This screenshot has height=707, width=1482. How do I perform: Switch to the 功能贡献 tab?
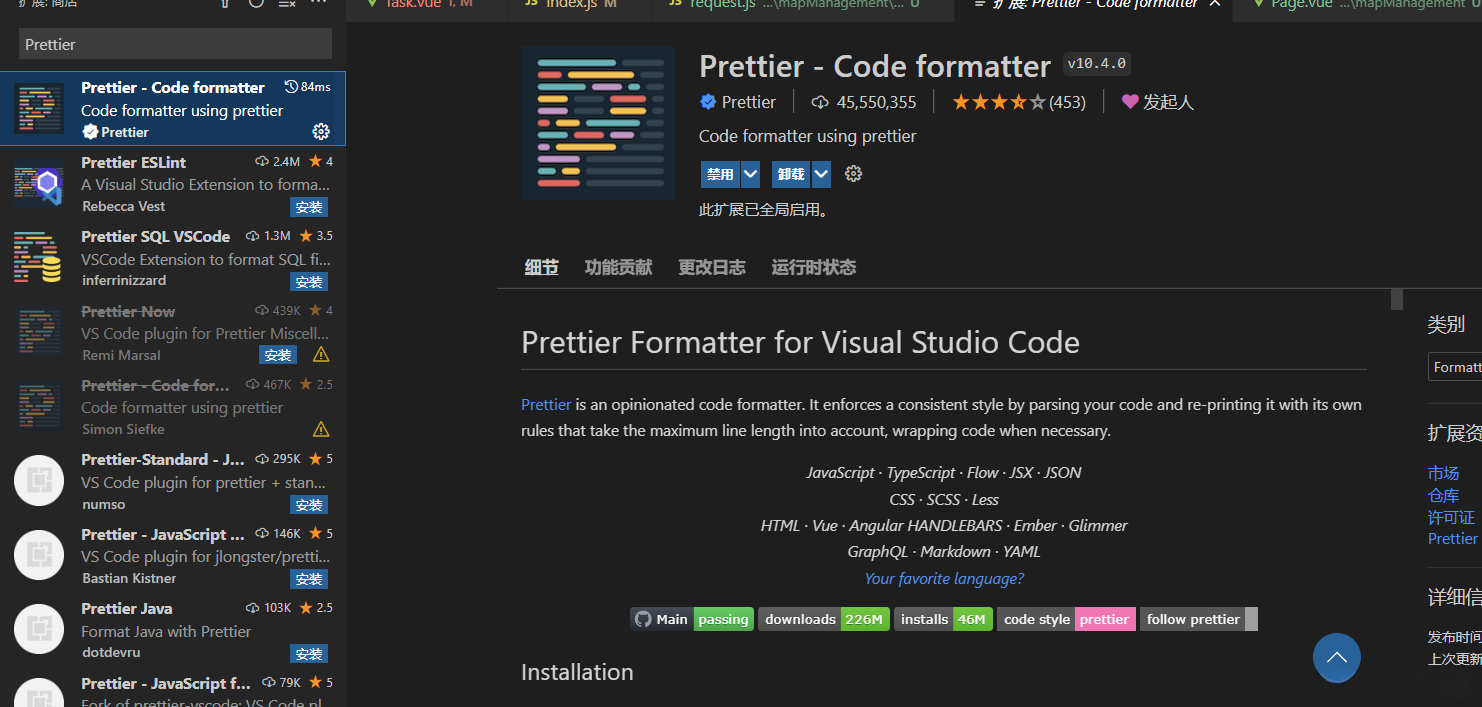click(618, 267)
